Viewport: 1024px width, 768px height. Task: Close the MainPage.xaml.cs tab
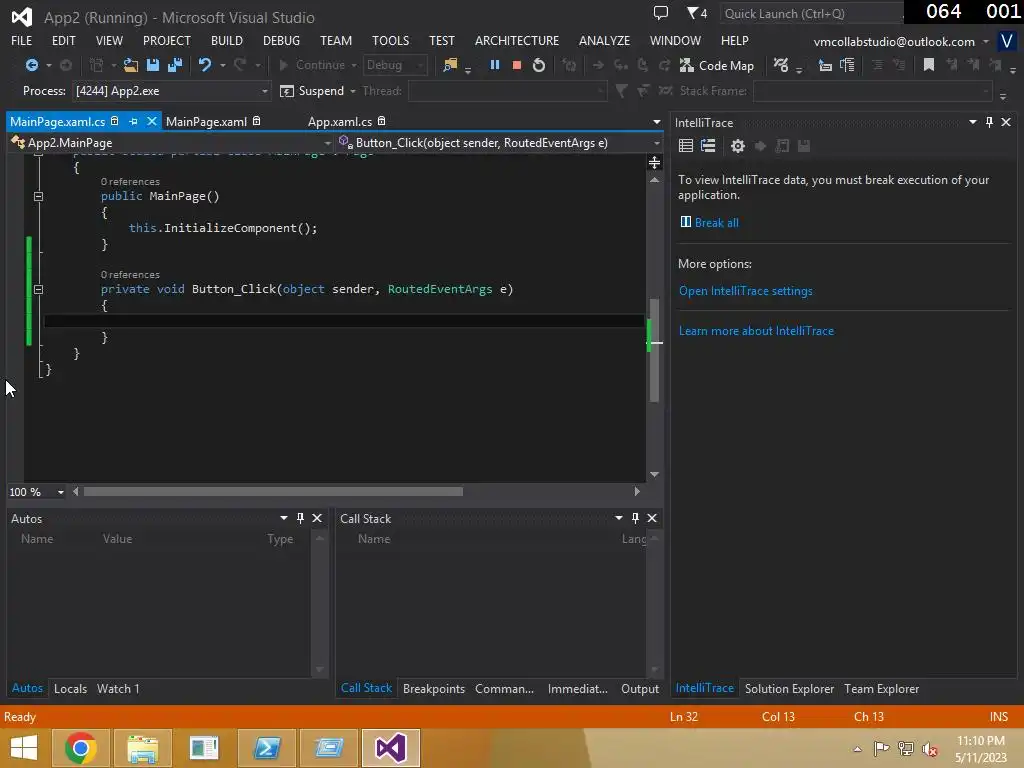152,121
